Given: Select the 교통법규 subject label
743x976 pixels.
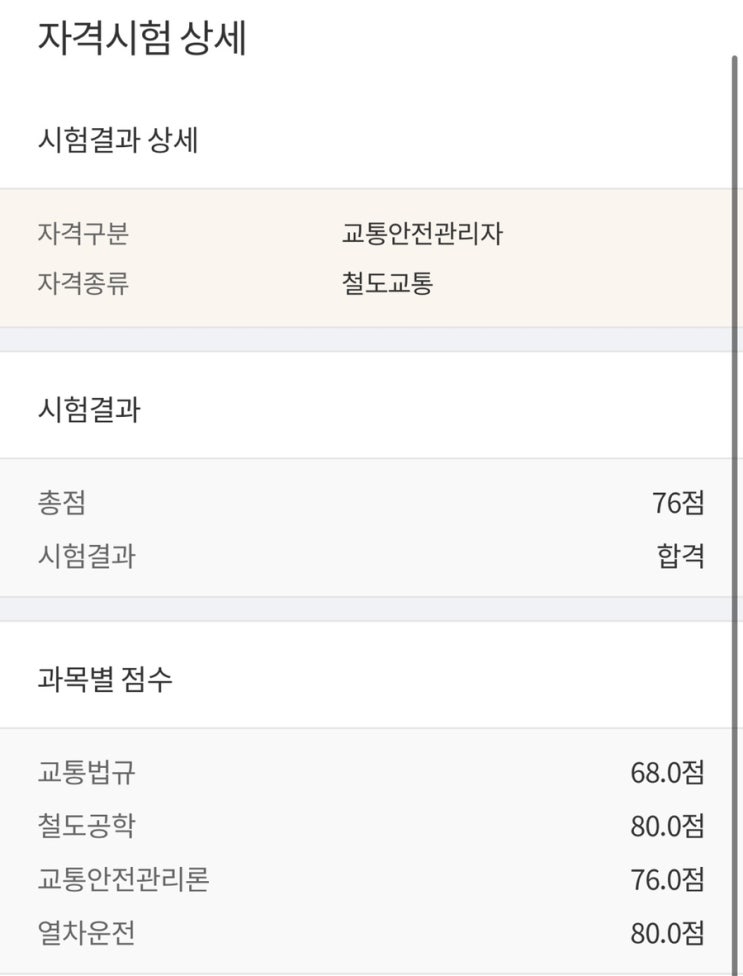Looking at the screenshot, I should (x=85, y=773).
